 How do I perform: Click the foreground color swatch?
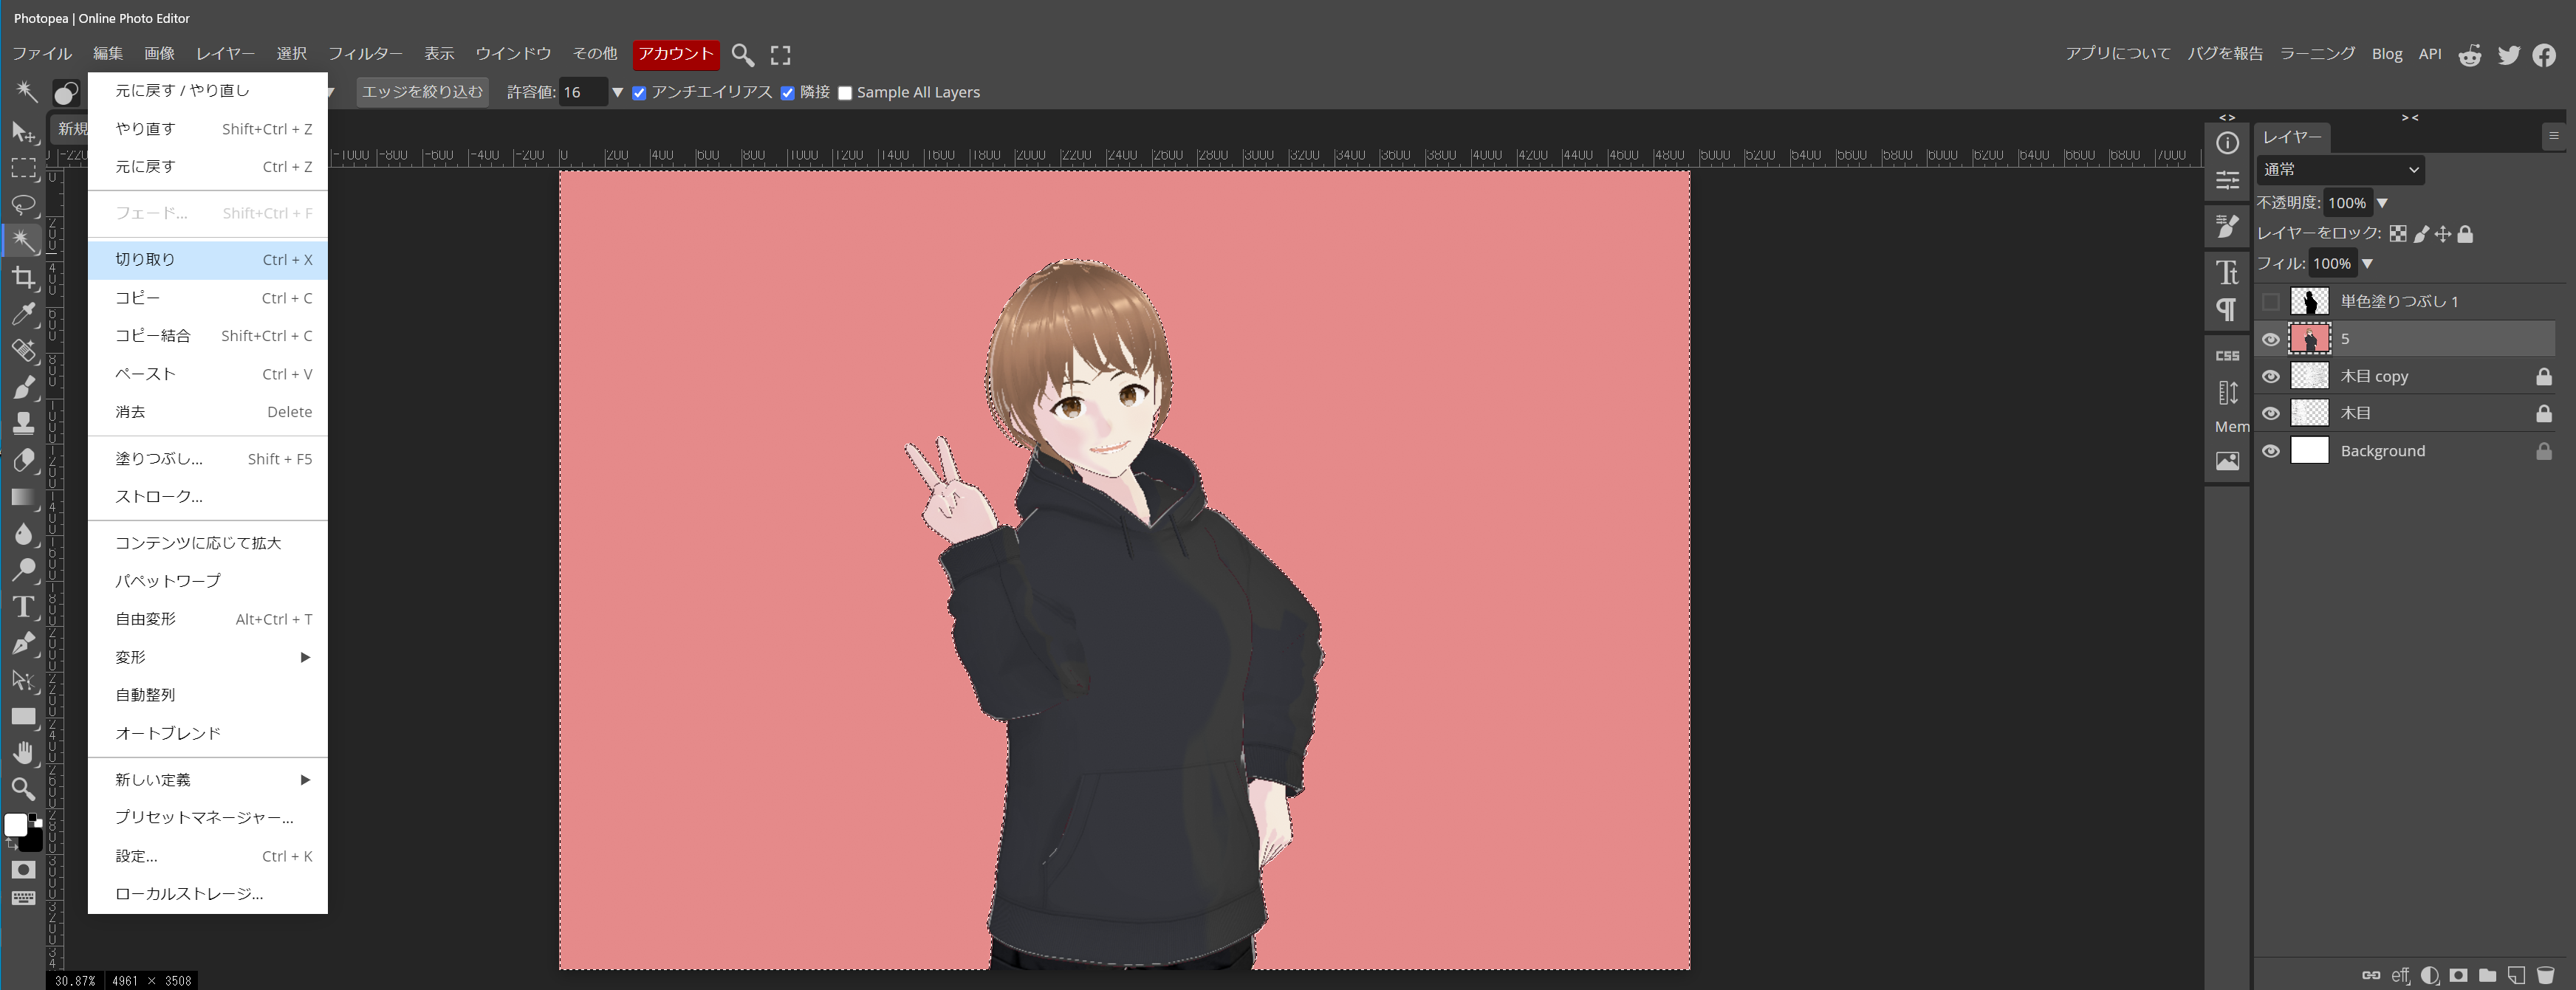pyautogui.click(x=15, y=824)
